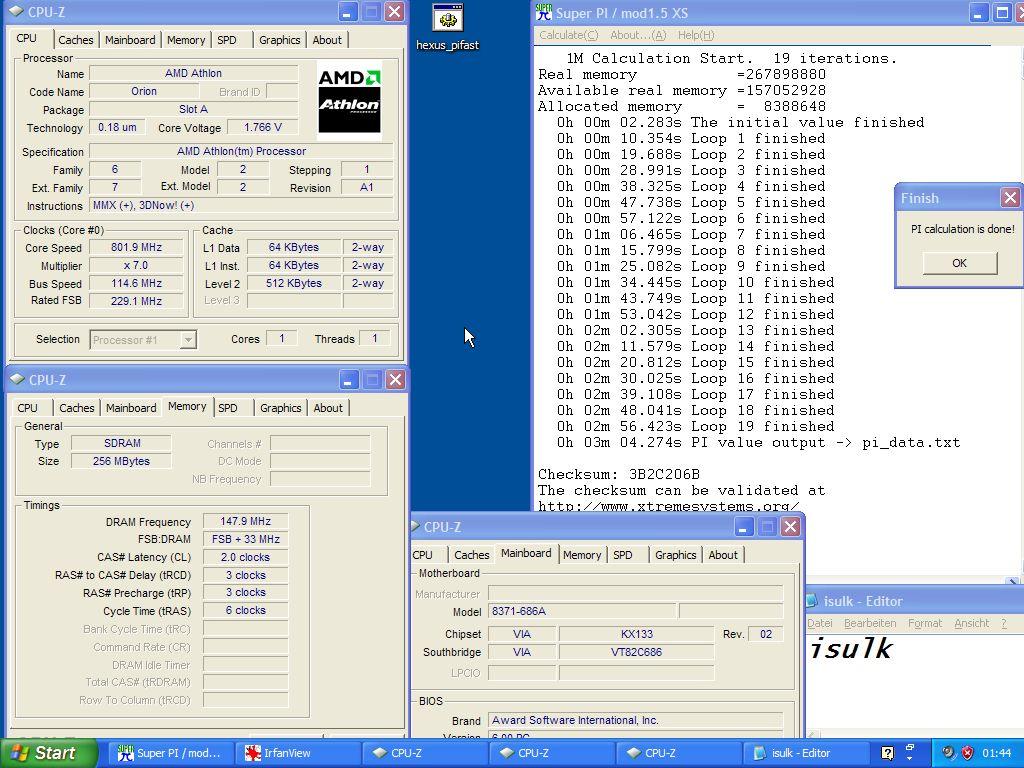Click the red security shield tray icon
1024x768 pixels.
tap(967, 753)
